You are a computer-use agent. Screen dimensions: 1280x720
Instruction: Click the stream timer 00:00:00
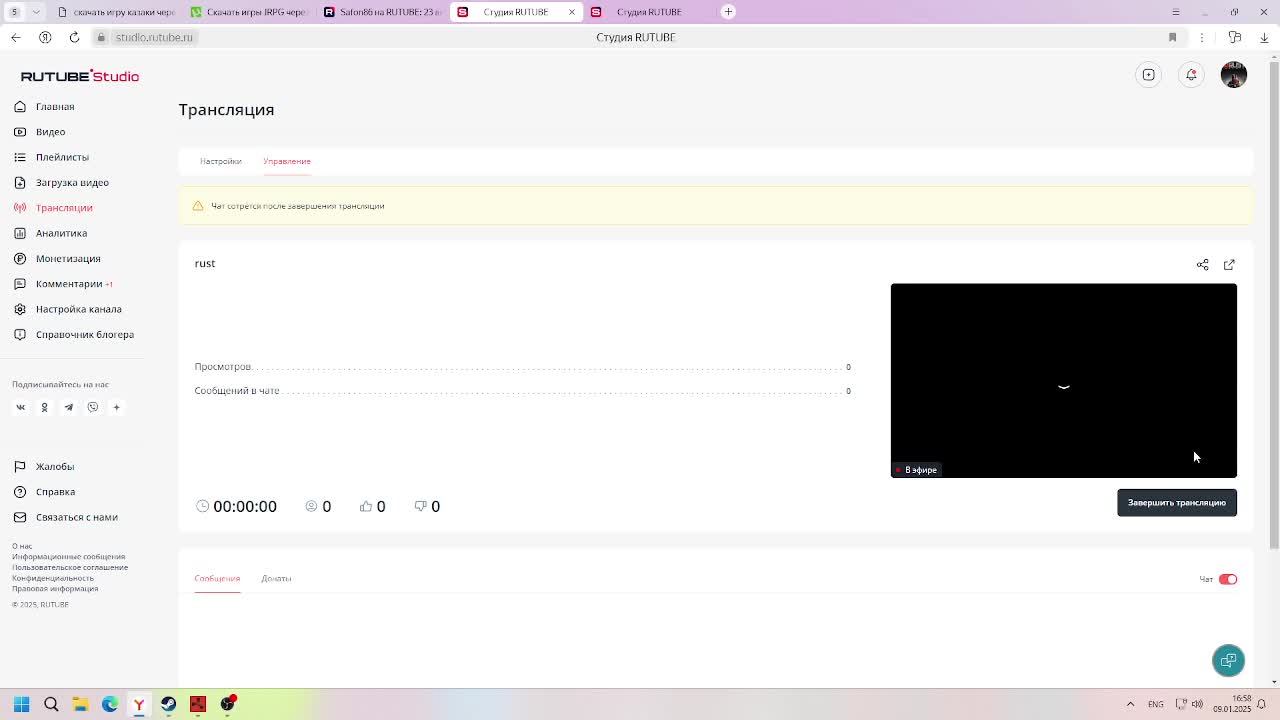click(245, 507)
